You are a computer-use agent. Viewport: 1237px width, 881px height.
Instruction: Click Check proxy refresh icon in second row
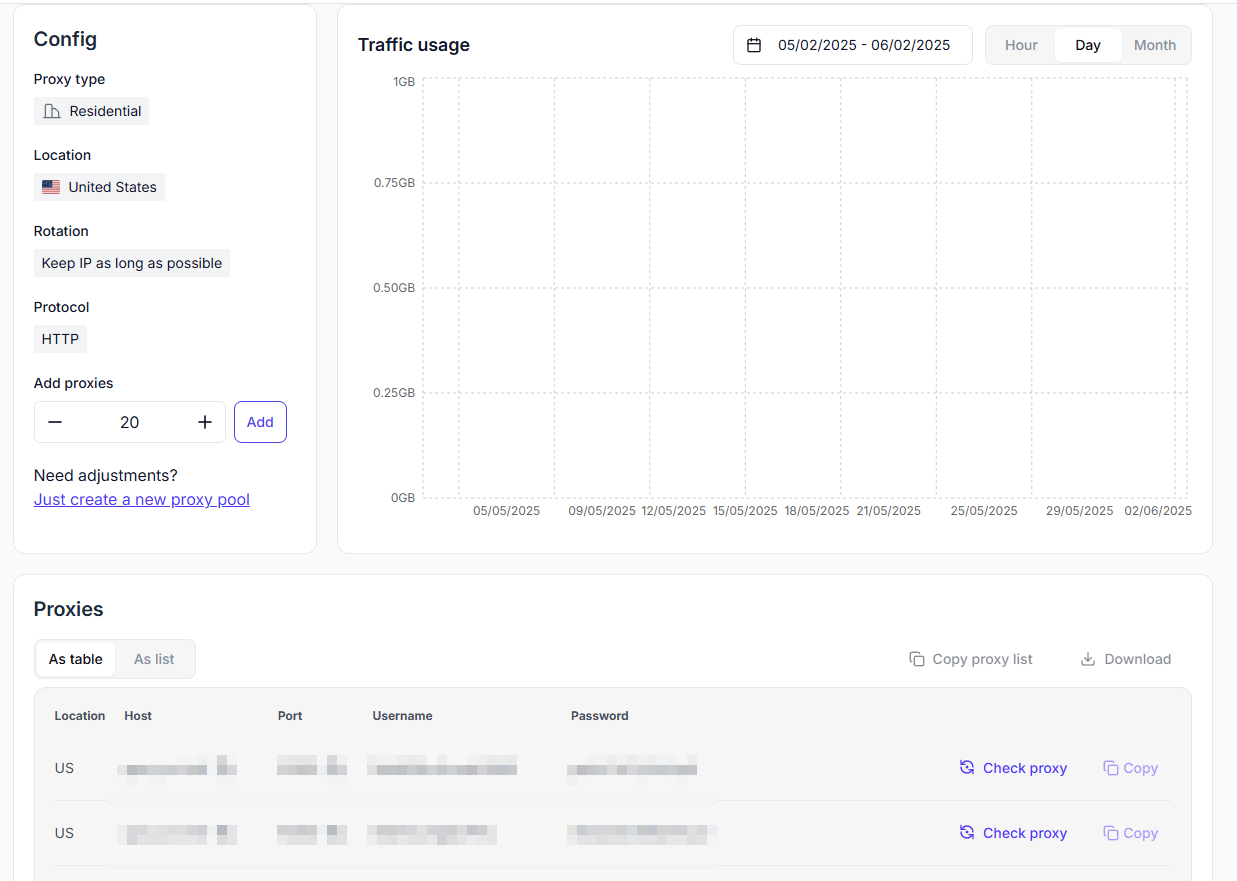pos(967,833)
